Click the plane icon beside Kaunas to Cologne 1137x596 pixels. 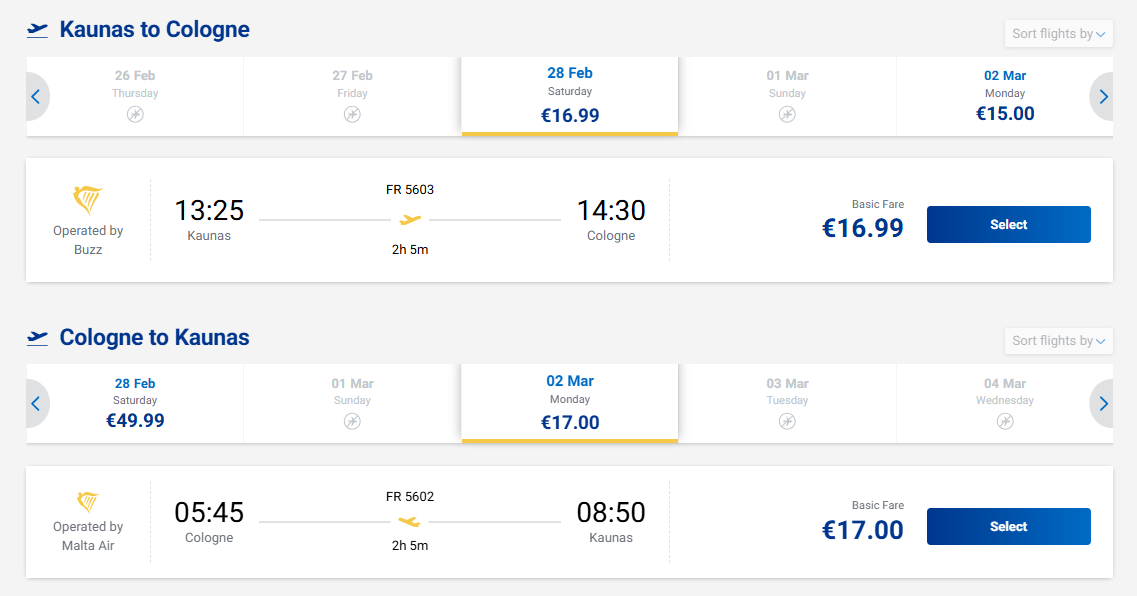click(x=38, y=30)
